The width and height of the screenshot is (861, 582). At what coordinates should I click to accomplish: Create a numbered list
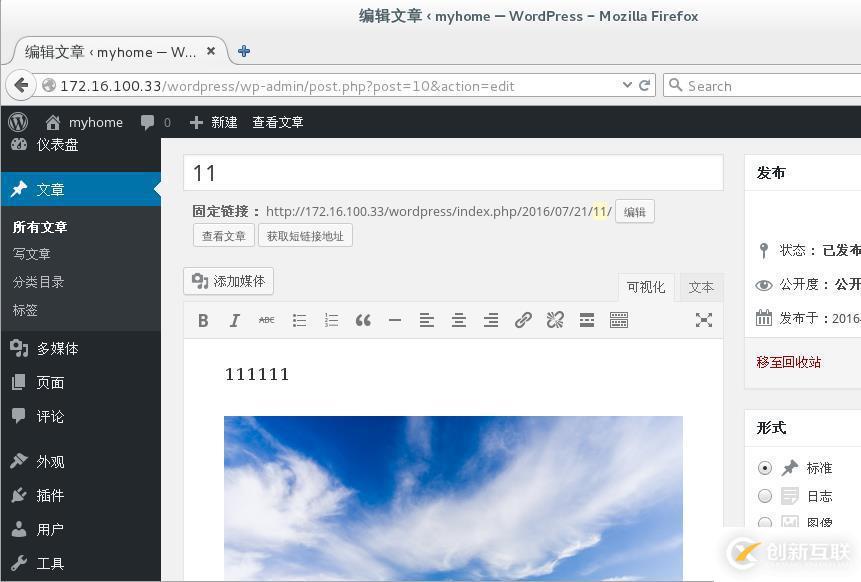pos(331,320)
